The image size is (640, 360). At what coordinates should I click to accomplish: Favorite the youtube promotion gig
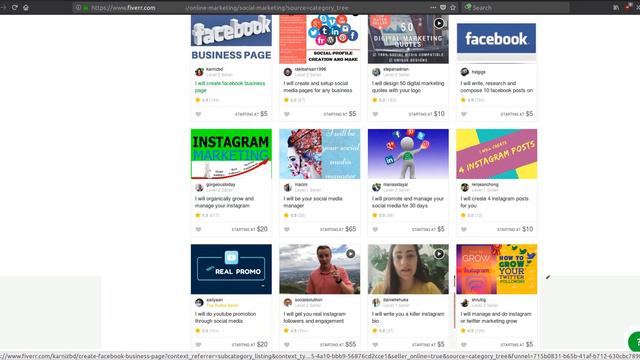pyautogui.click(x=198, y=345)
